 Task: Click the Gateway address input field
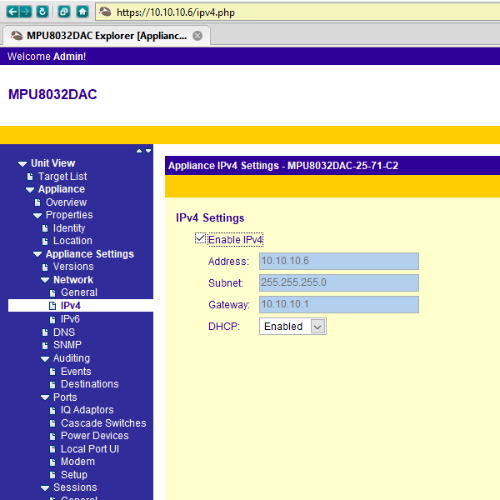click(339, 304)
